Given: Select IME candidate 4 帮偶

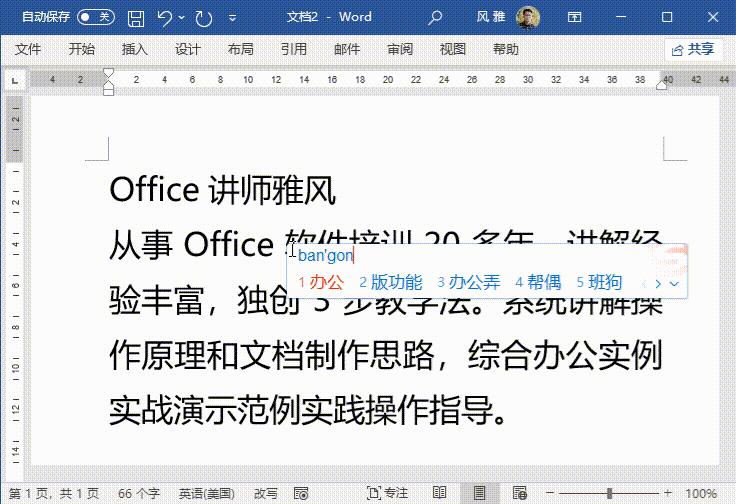Looking at the screenshot, I should (x=538, y=283).
